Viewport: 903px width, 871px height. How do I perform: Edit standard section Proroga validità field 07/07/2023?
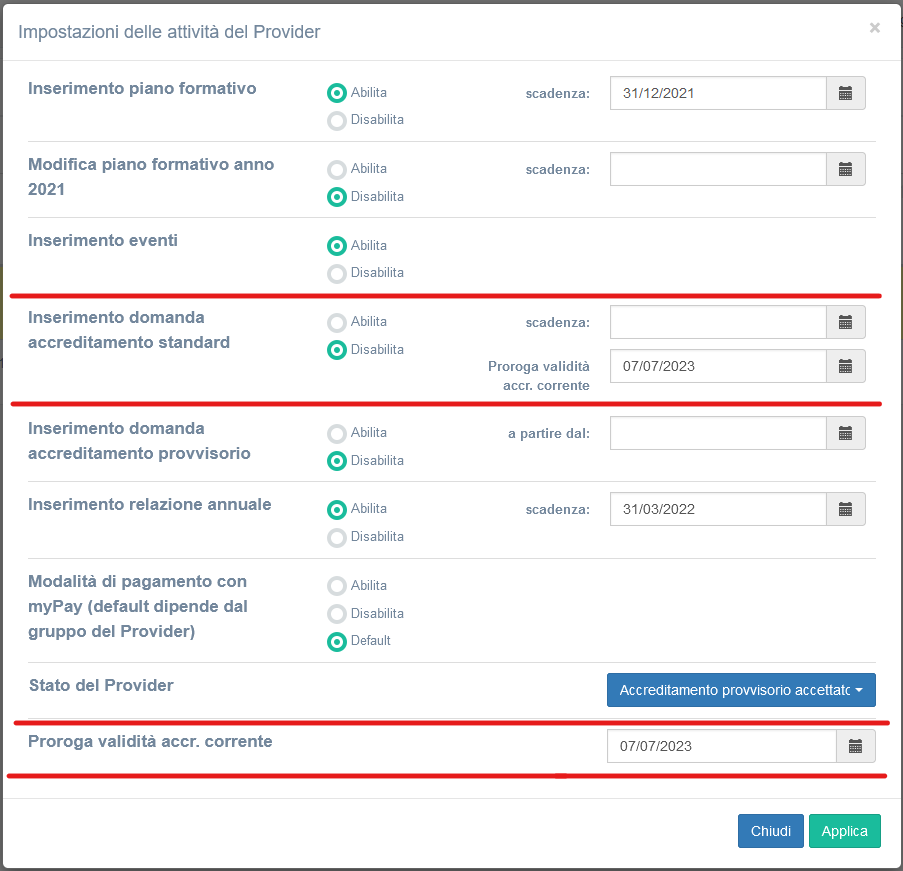click(718, 366)
